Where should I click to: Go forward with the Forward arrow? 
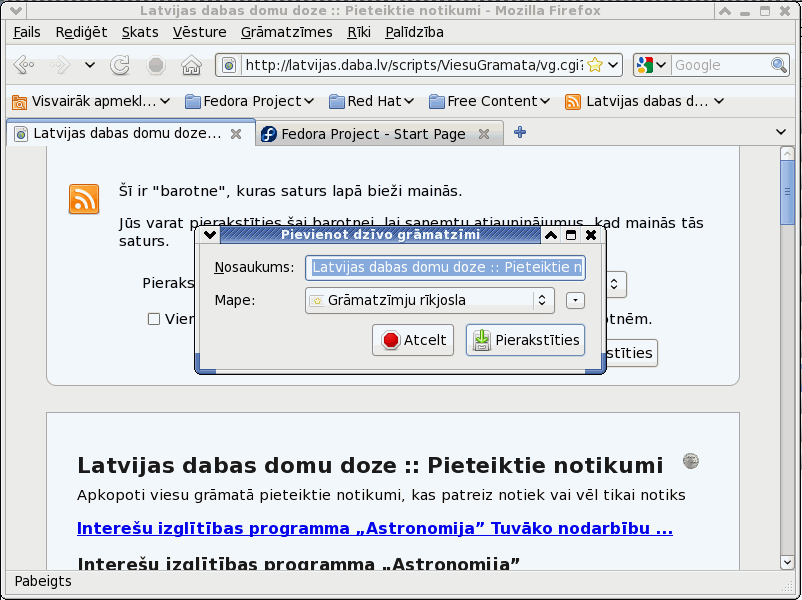click(60, 65)
